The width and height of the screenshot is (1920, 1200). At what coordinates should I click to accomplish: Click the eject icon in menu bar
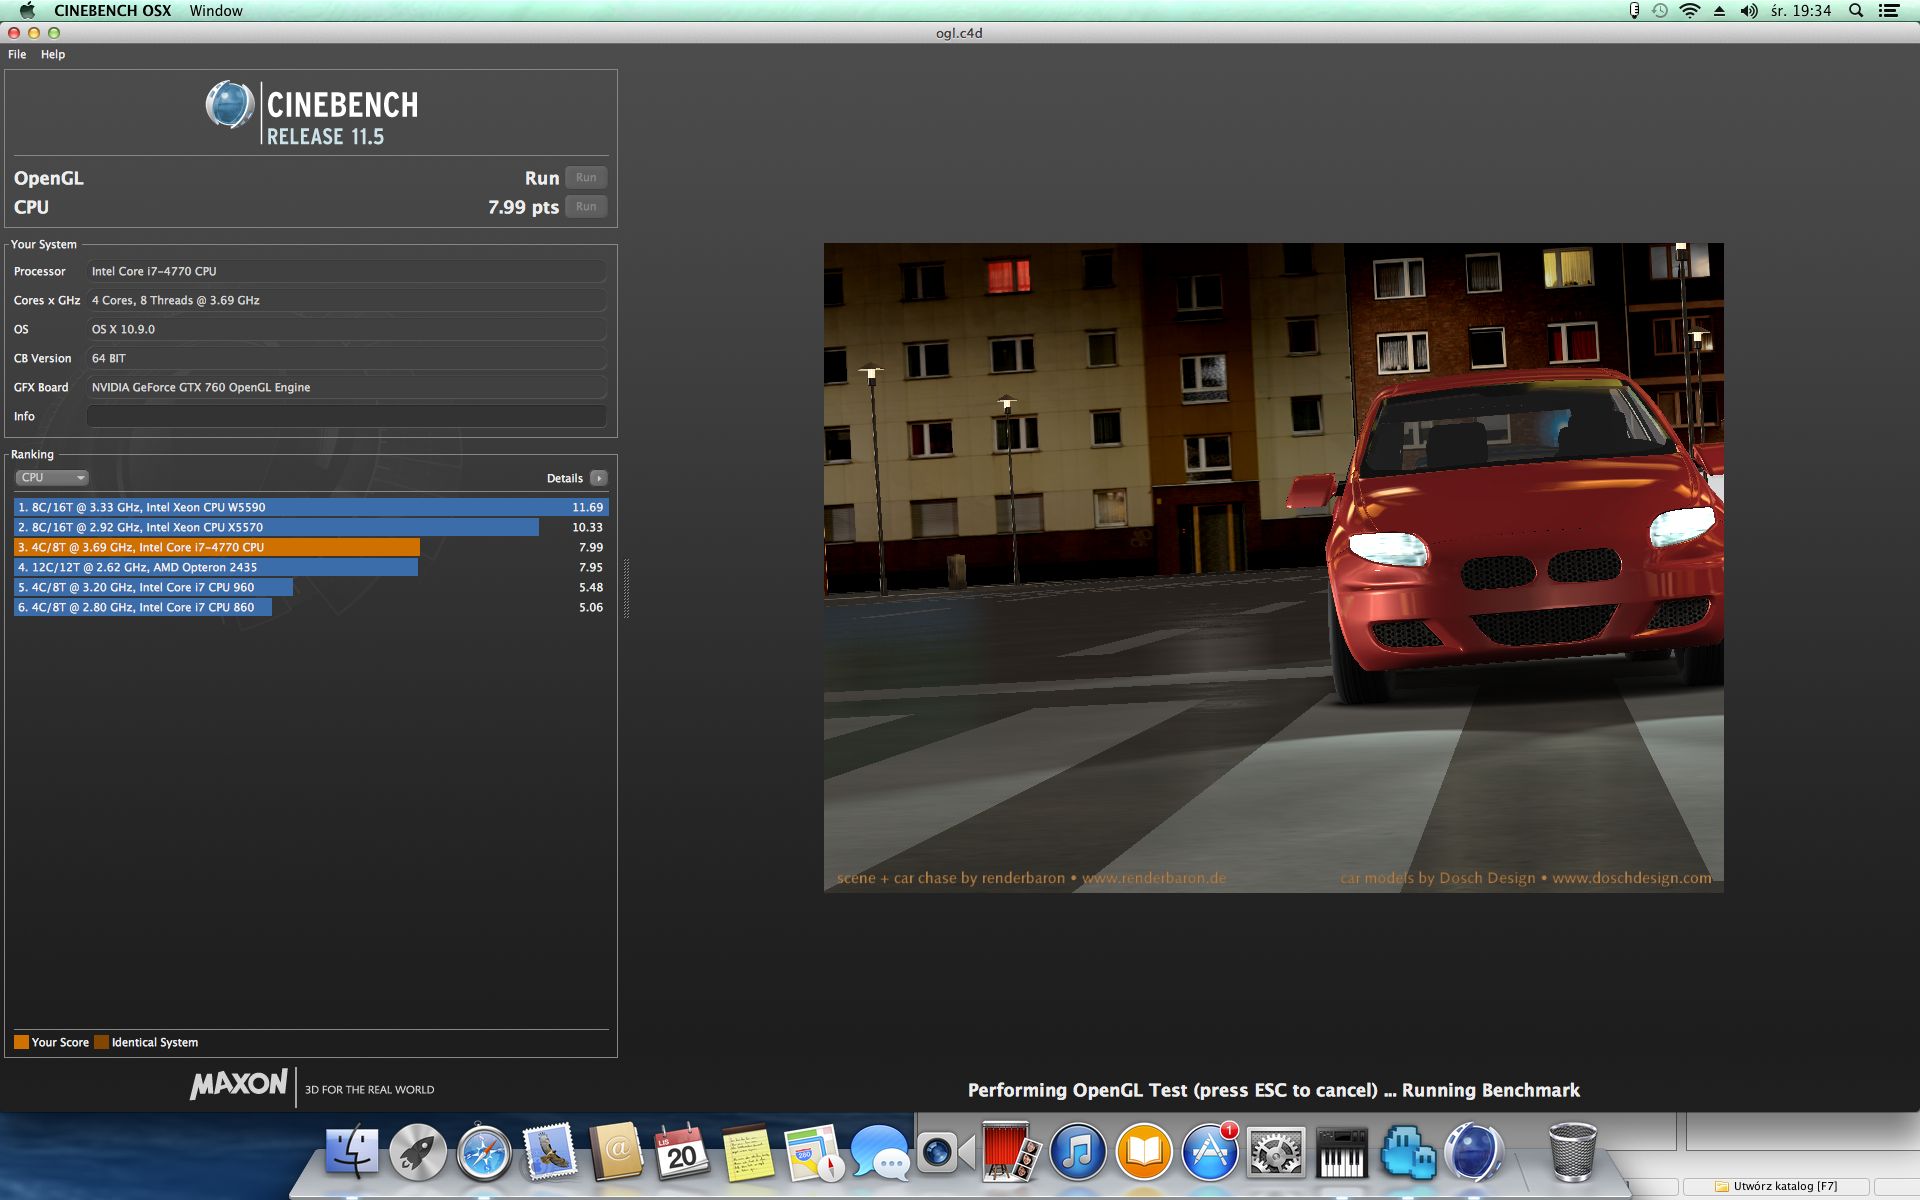1719,11
